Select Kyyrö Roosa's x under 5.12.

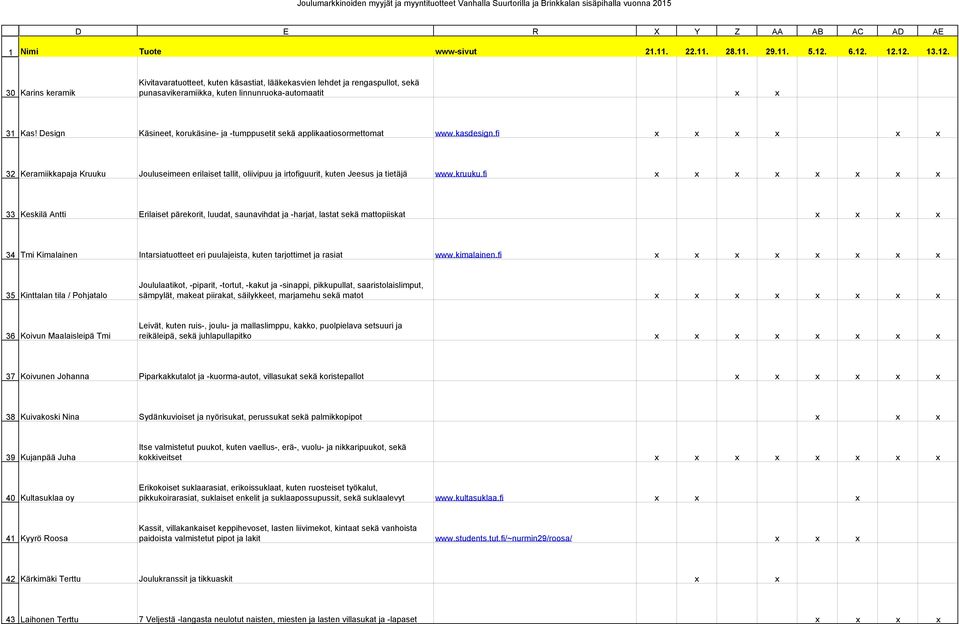tap(817, 539)
